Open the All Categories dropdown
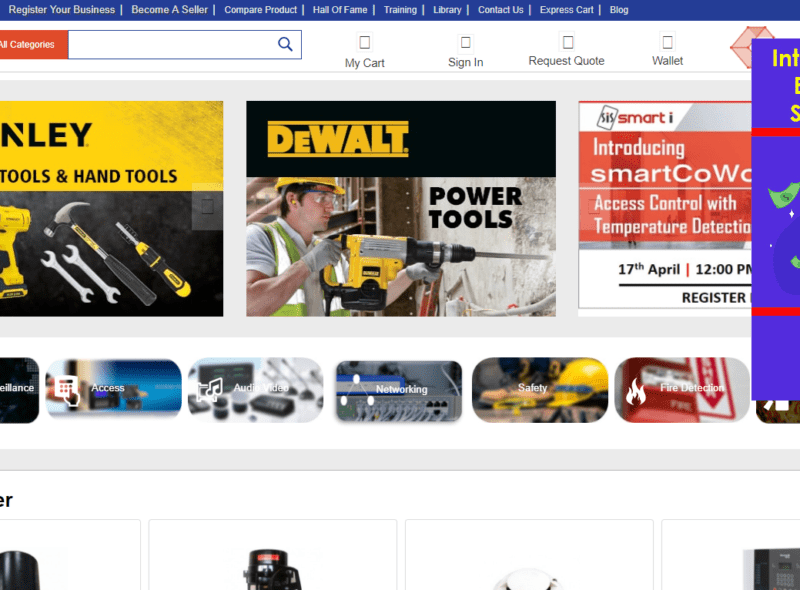This screenshot has height=590, width=800. pos(34,44)
